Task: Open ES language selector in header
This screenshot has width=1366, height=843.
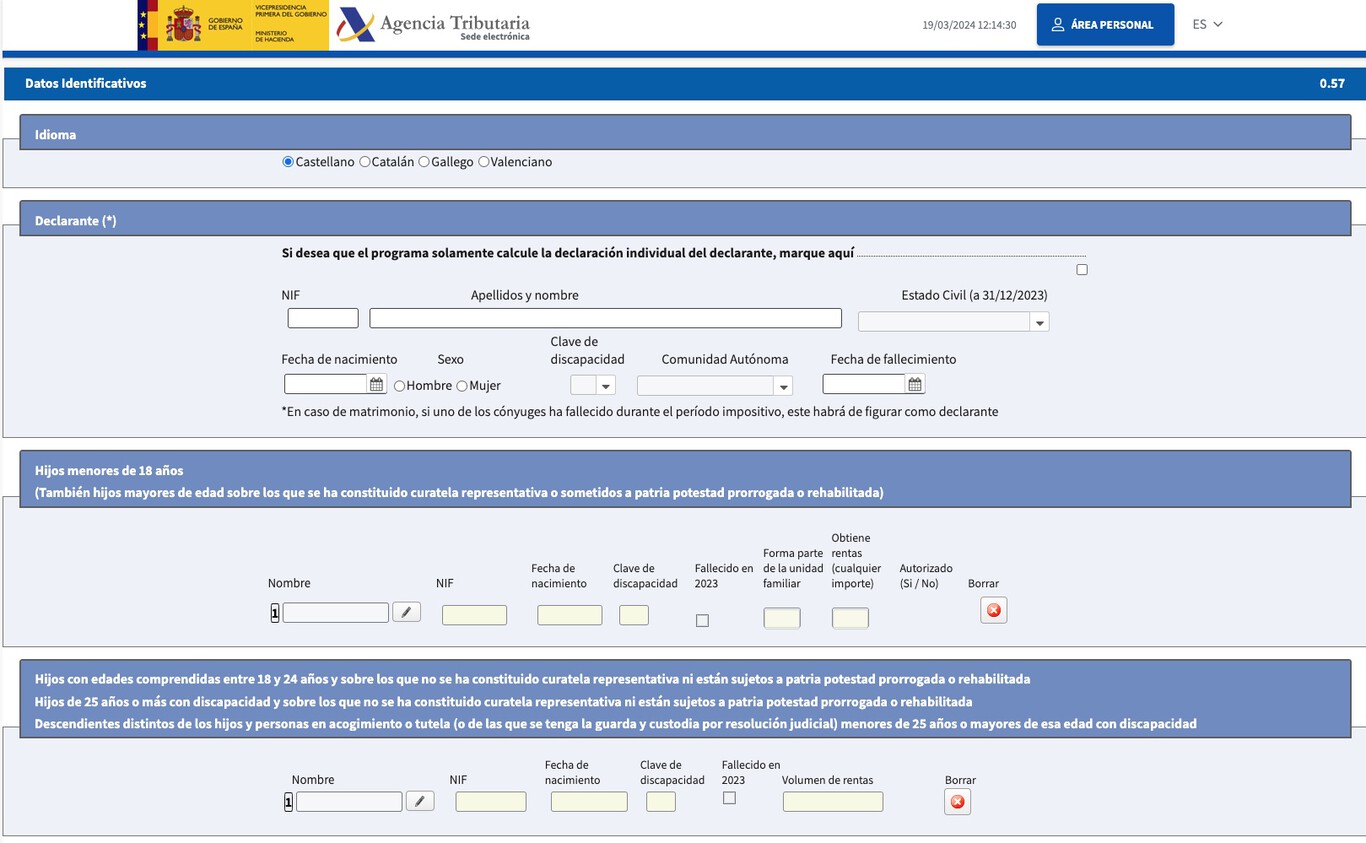Action: [x=1207, y=25]
